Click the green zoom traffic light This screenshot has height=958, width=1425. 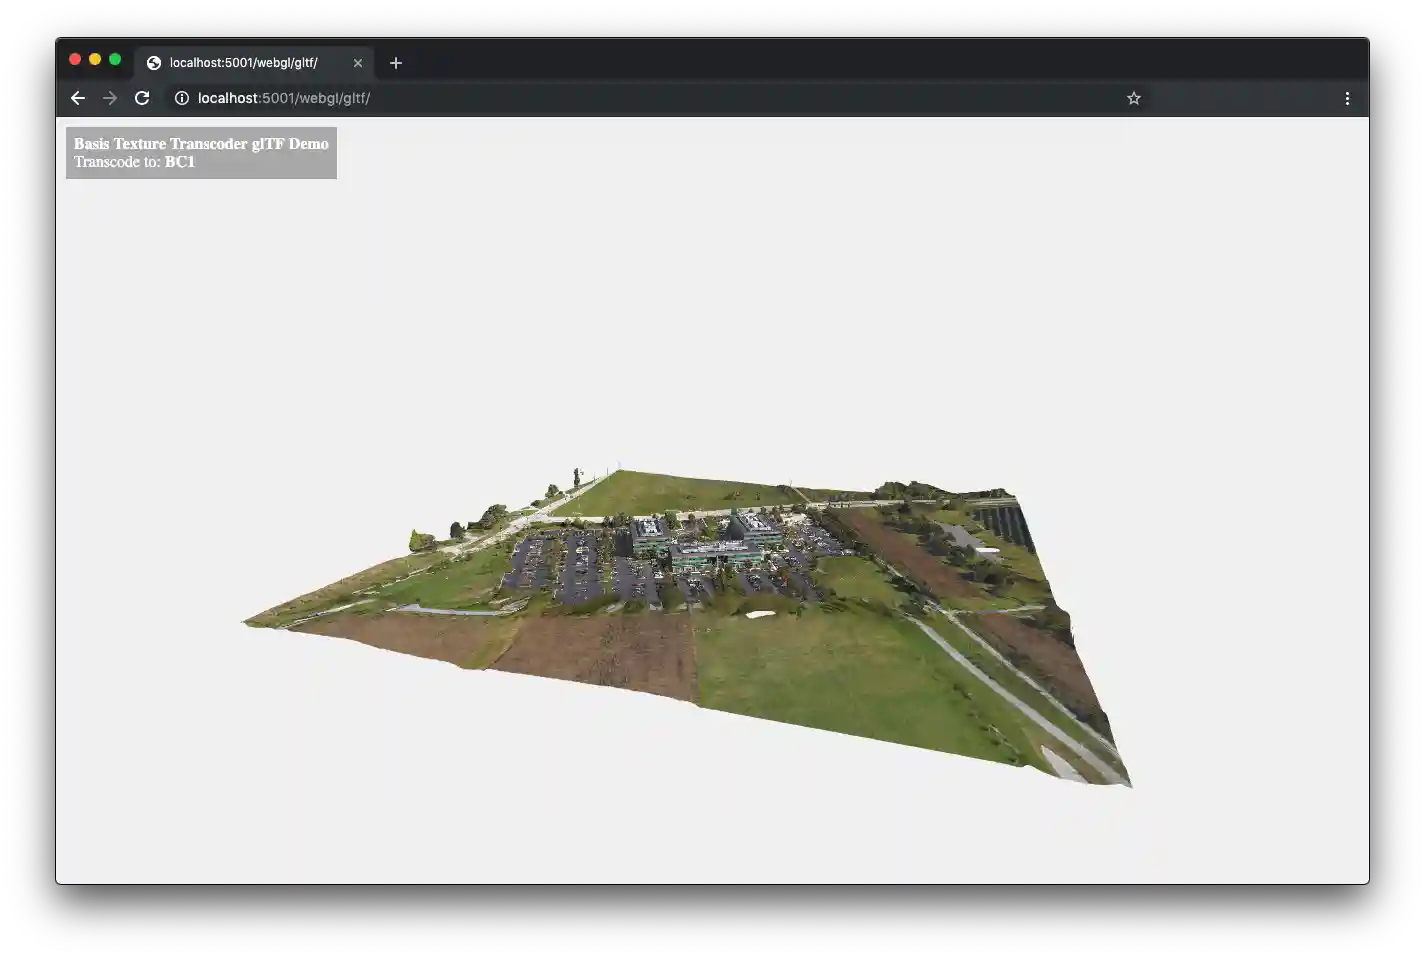pos(116,59)
